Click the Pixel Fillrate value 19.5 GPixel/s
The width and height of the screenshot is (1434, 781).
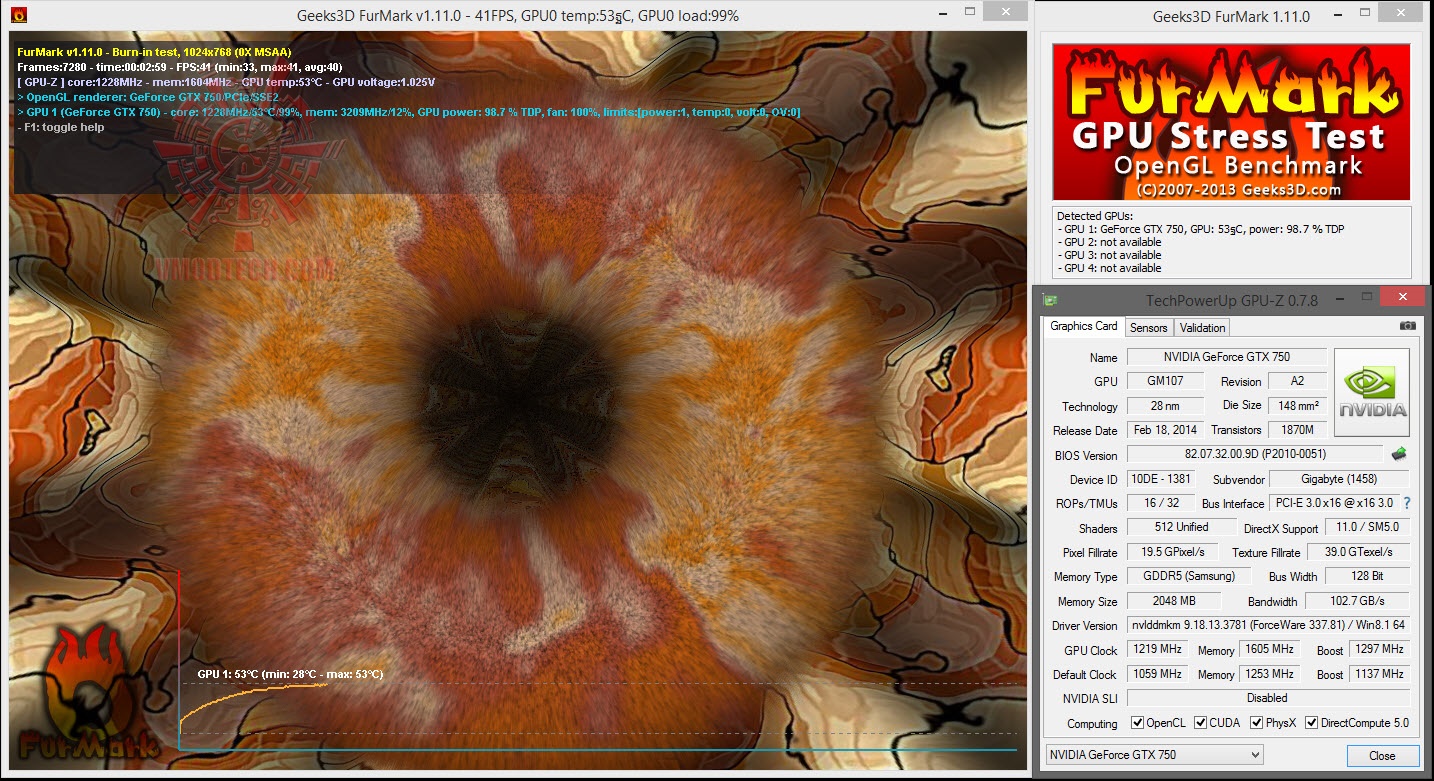pyautogui.click(x=1172, y=551)
